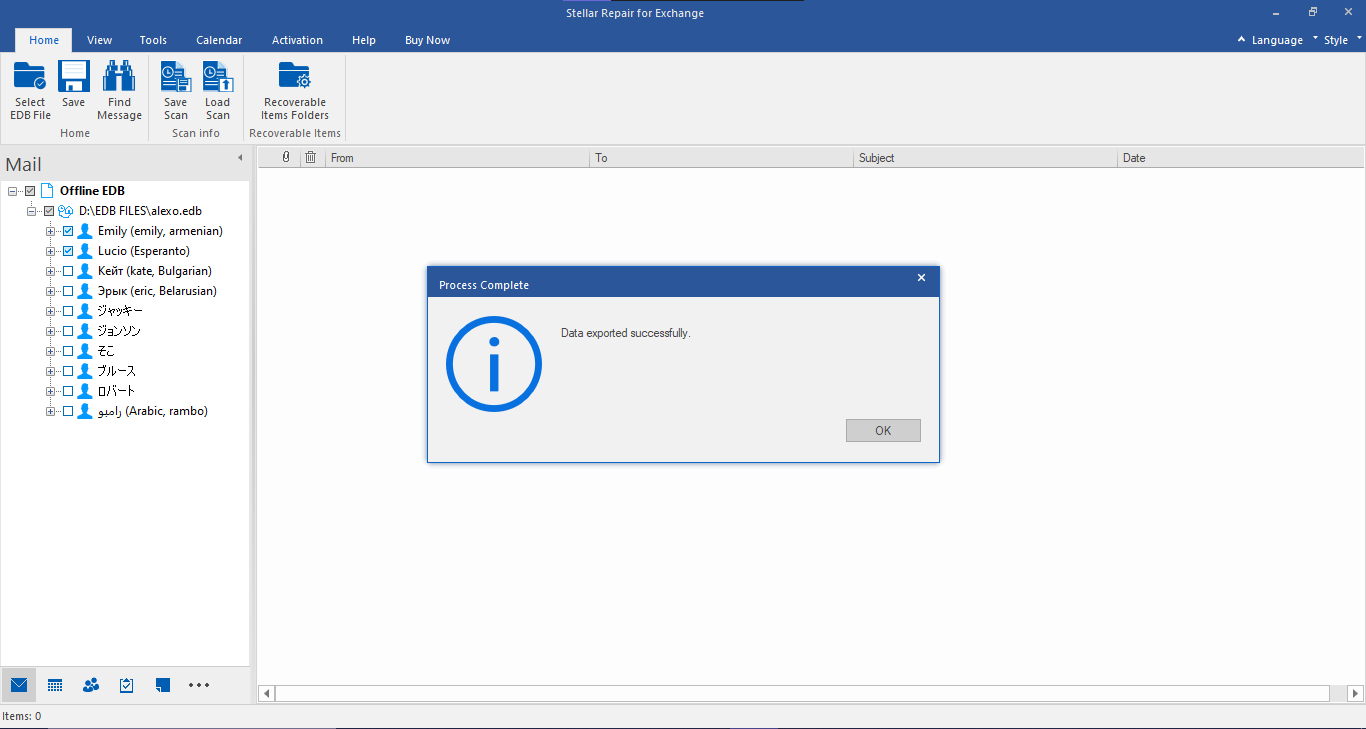
Task: Switch to the Notes view icon
Action: click(163, 685)
